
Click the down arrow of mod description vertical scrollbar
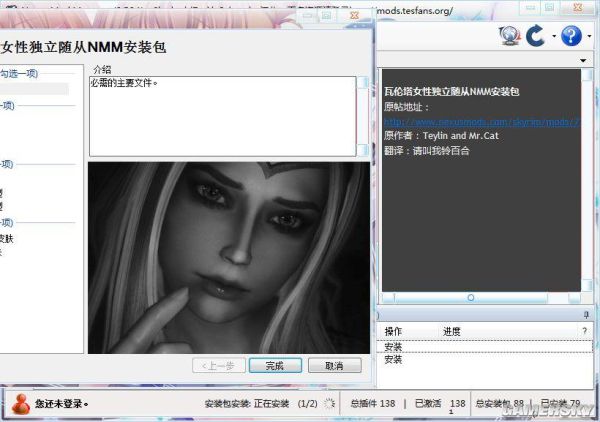587,285
